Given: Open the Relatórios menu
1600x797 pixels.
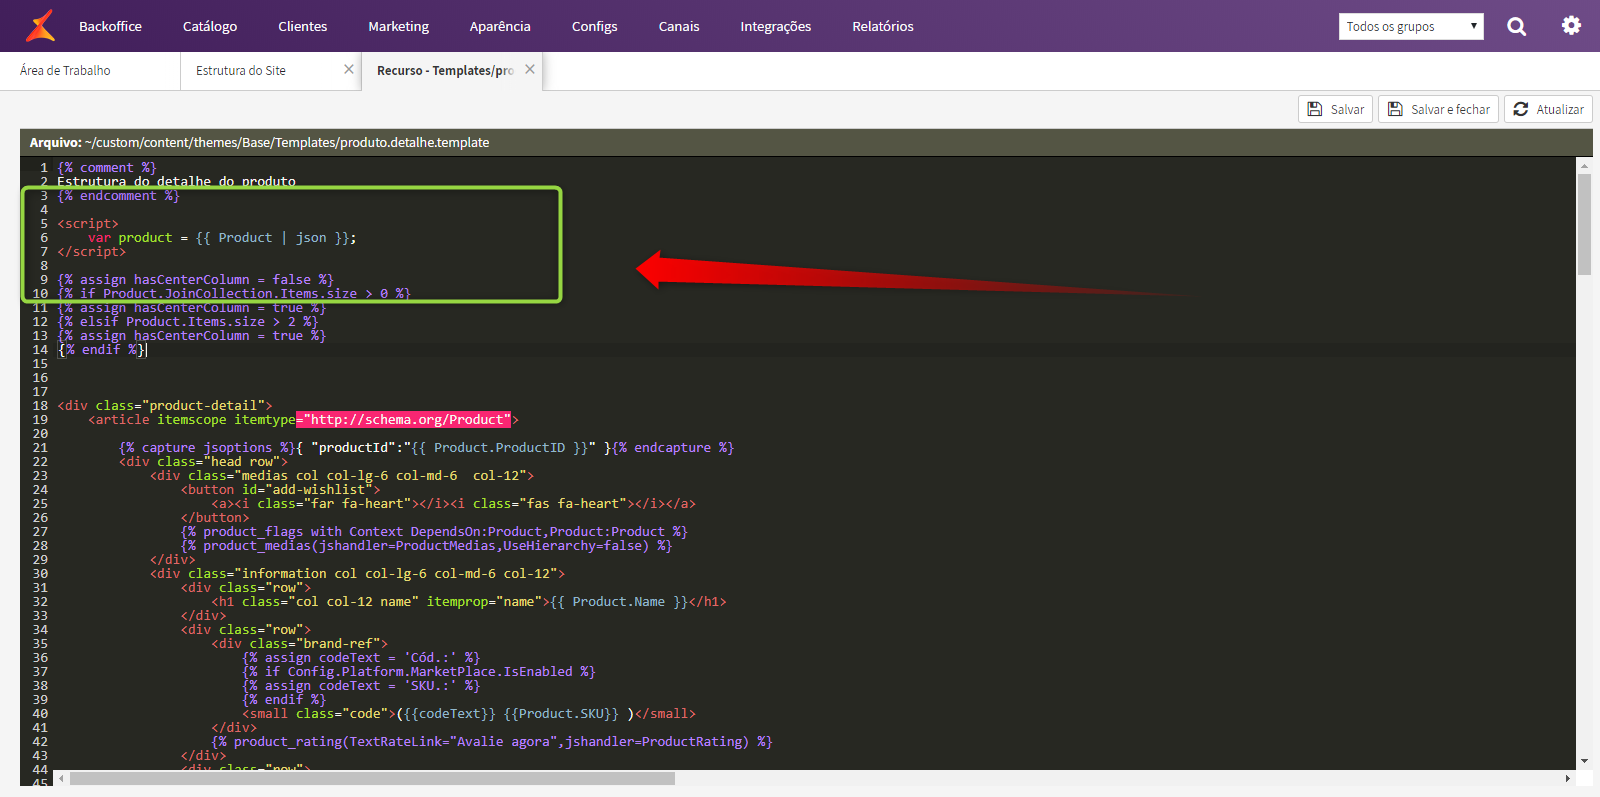Looking at the screenshot, I should click(x=883, y=26).
